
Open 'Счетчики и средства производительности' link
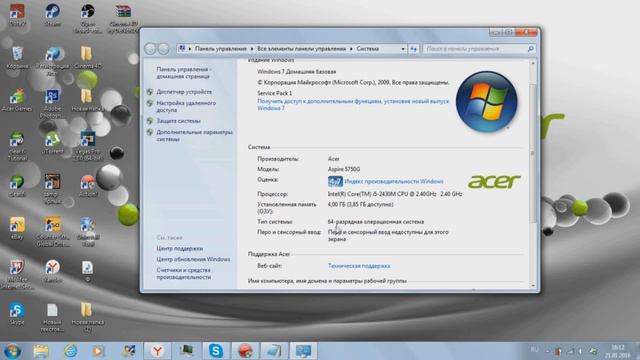[x=184, y=273]
